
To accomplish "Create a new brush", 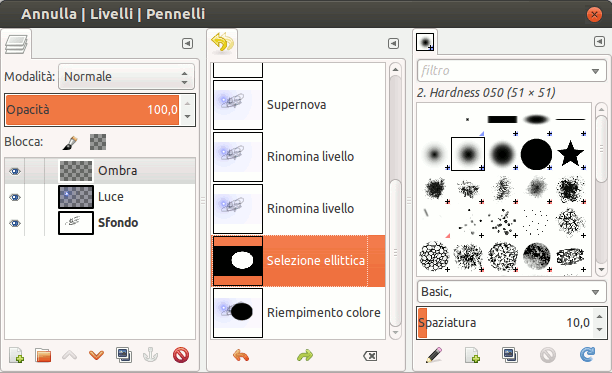I will point(472,355).
